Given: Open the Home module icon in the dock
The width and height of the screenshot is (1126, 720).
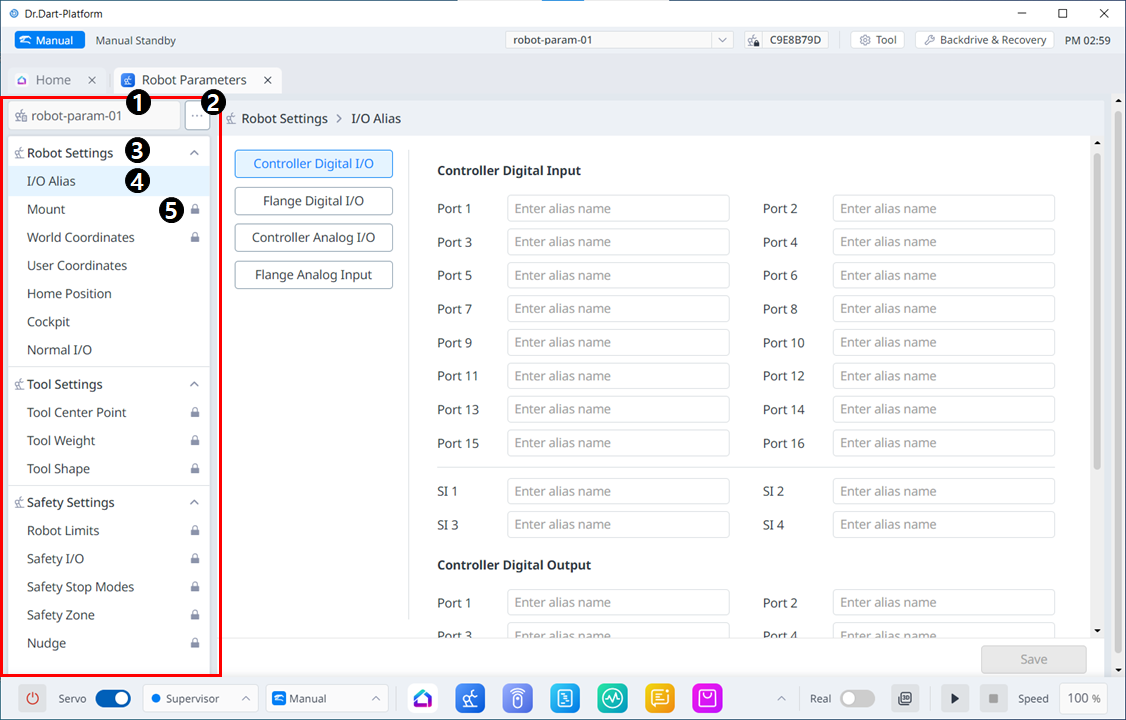Looking at the screenshot, I should point(423,698).
